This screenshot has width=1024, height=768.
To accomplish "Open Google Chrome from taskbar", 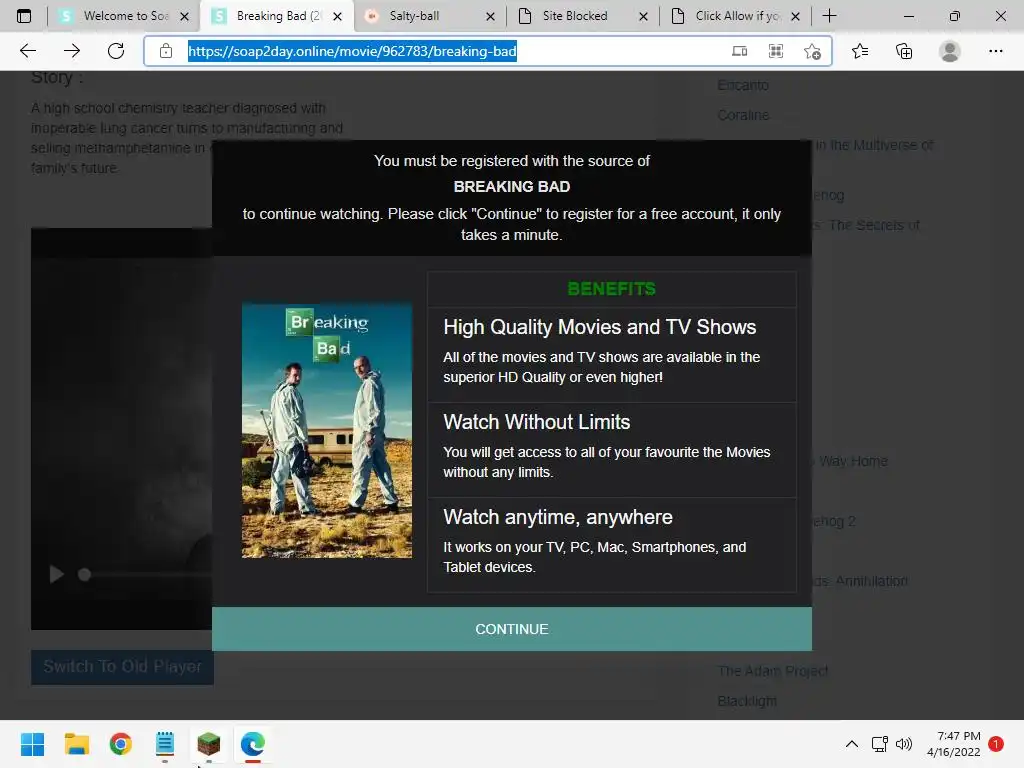I will [x=121, y=744].
